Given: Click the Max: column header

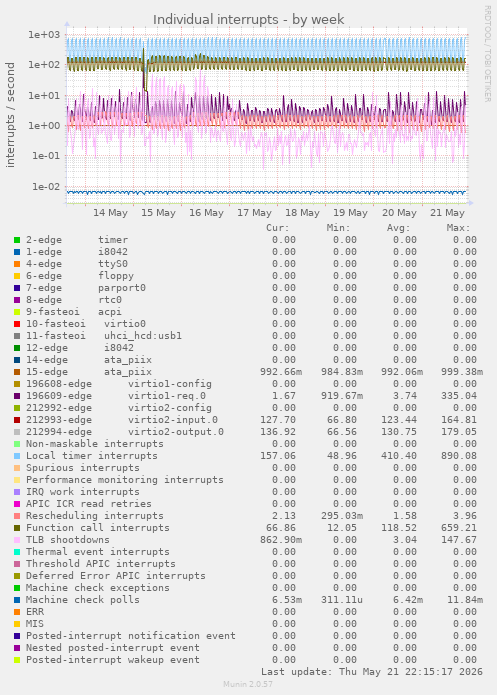Looking at the screenshot, I should point(458,228).
